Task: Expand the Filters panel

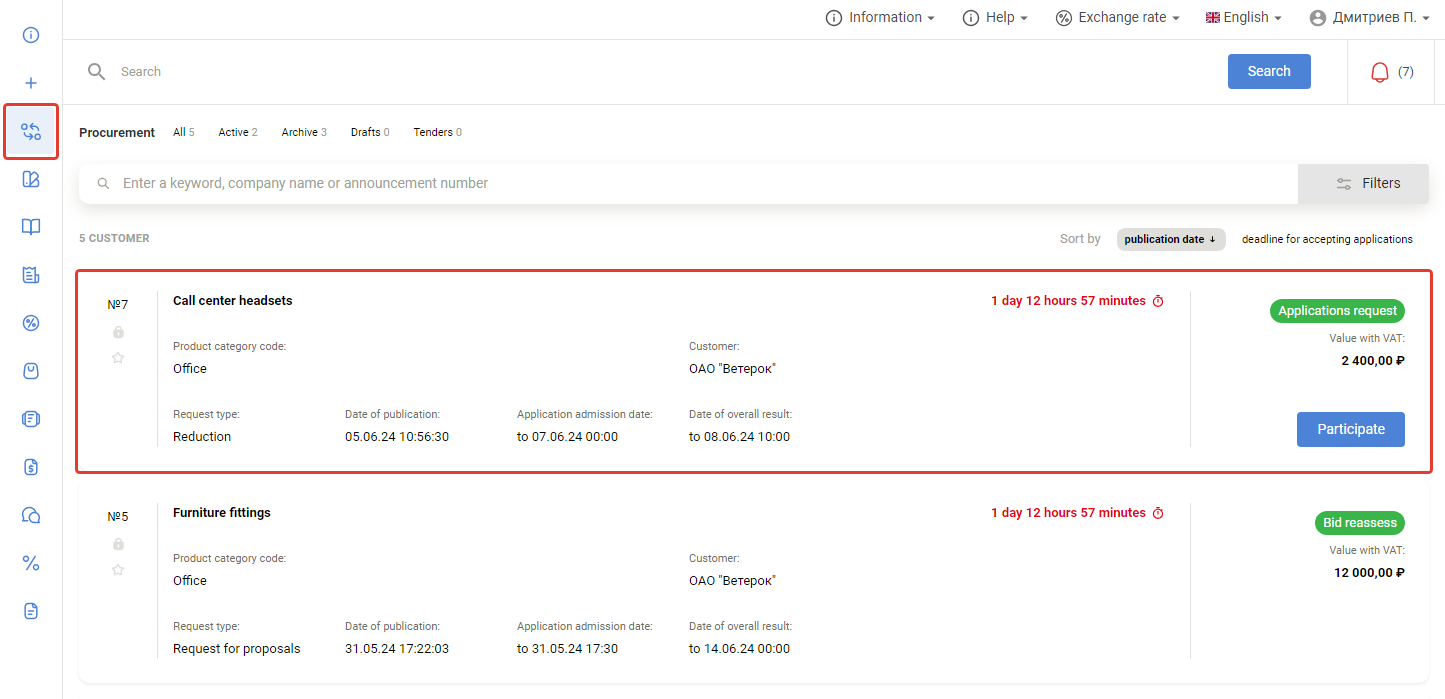Action: click(x=1363, y=184)
